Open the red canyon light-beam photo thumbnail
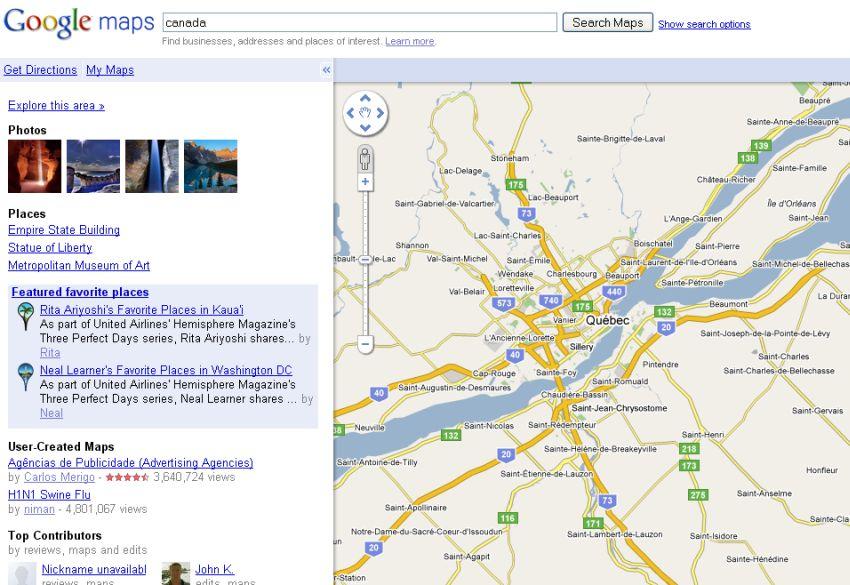850x585 pixels. [x=35, y=166]
